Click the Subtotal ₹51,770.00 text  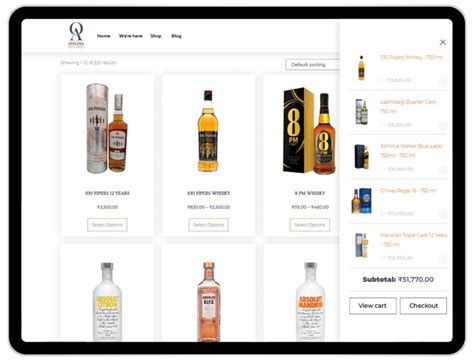398,279
